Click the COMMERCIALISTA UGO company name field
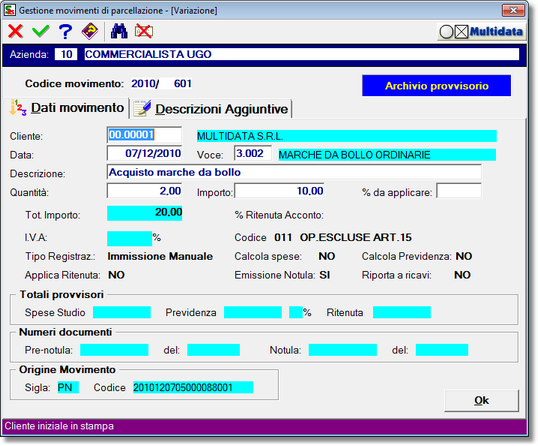This screenshot has height=446, width=538. (302, 54)
